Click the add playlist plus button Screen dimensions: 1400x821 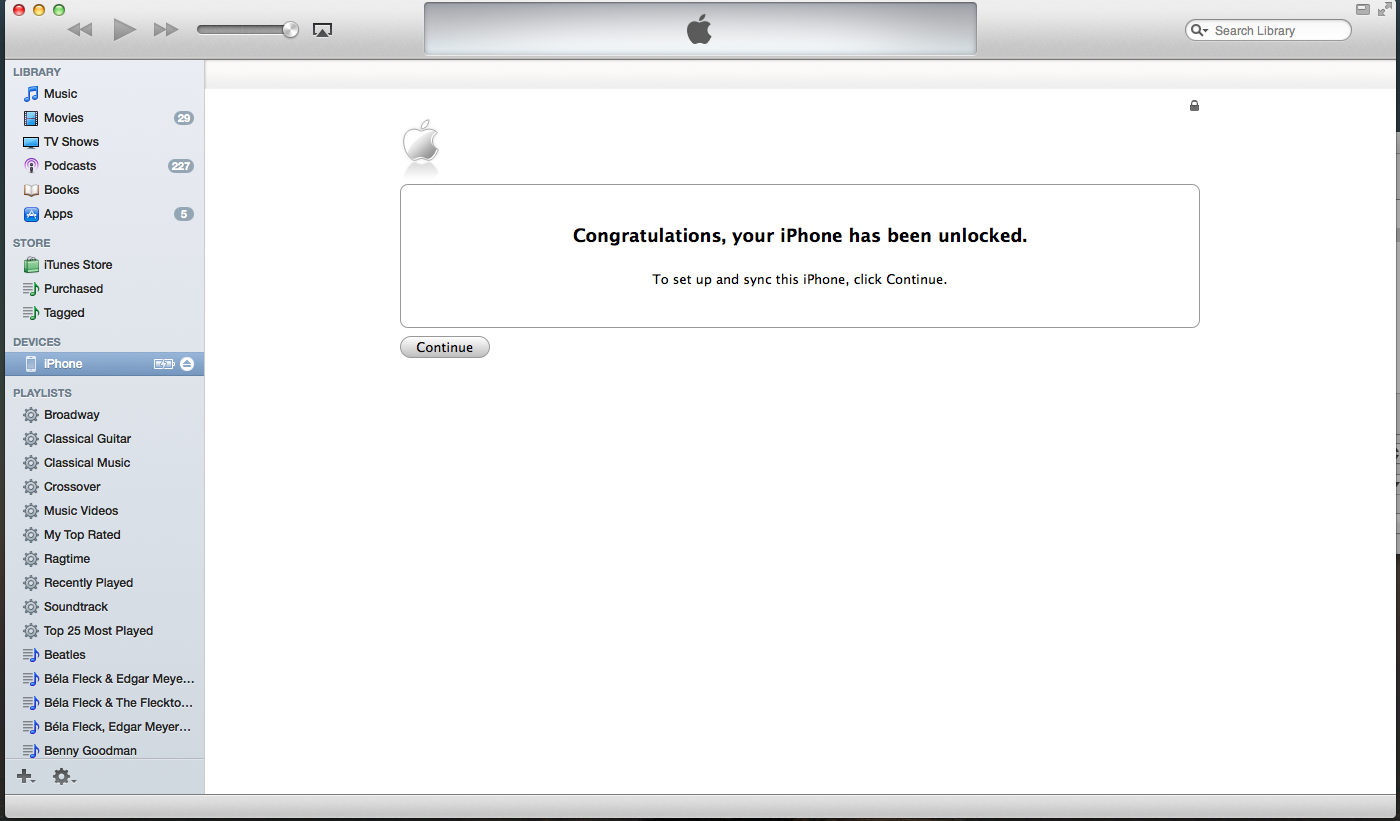(x=26, y=776)
